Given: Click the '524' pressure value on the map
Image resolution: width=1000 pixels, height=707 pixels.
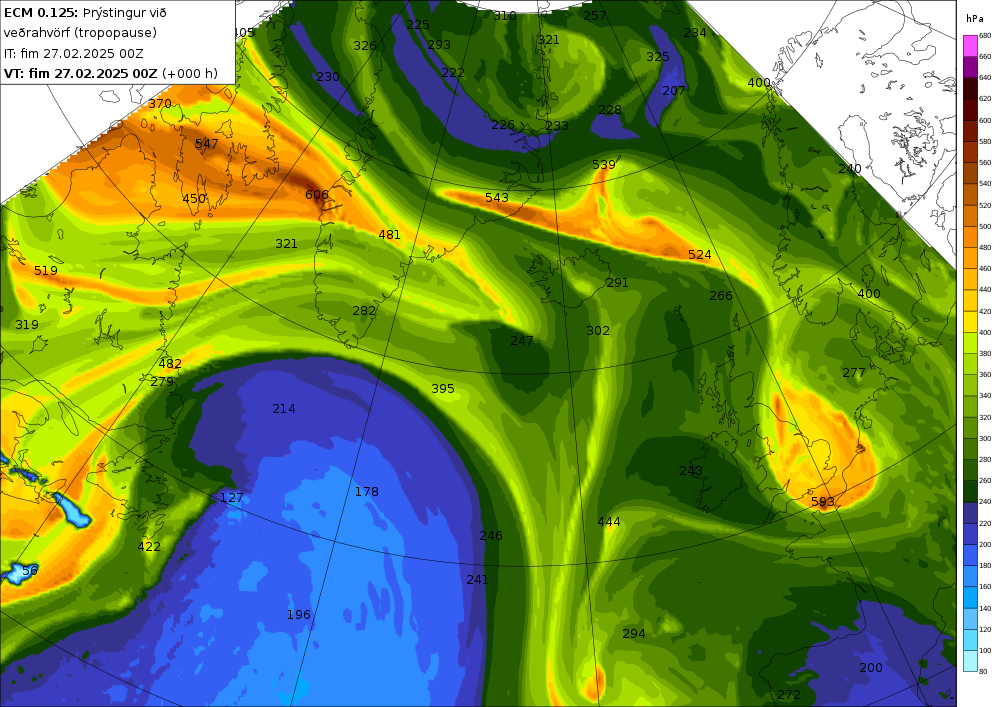Looking at the screenshot, I should click(x=700, y=255).
